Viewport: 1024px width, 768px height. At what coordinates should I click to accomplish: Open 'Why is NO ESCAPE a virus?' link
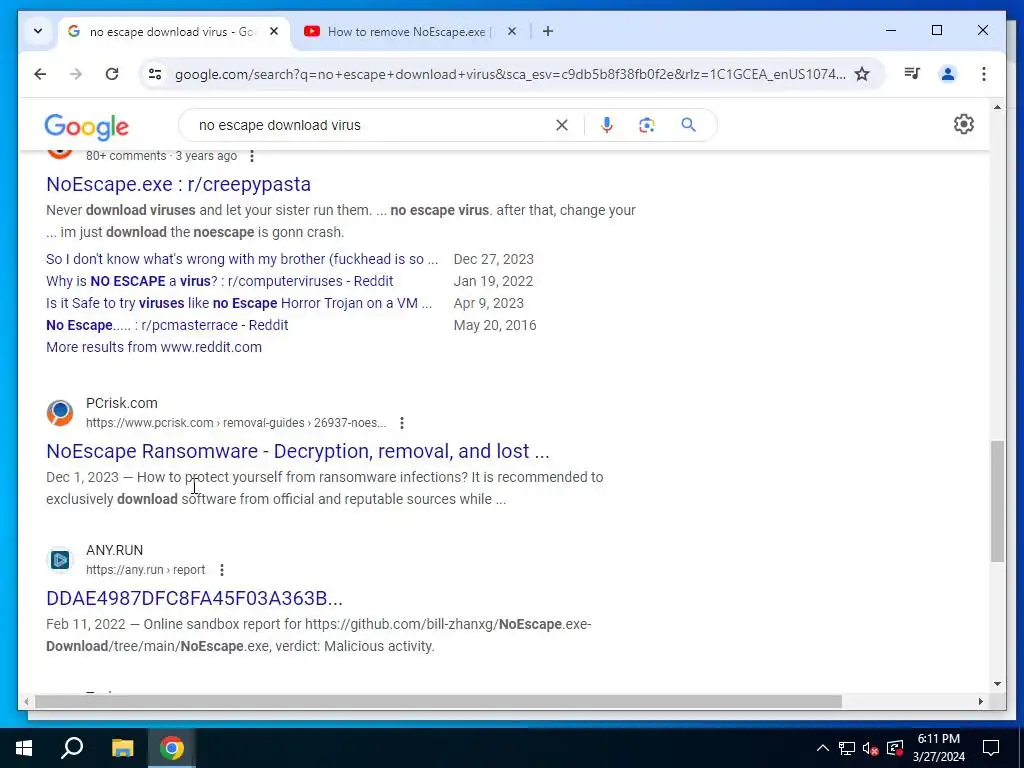(x=219, y=281)
